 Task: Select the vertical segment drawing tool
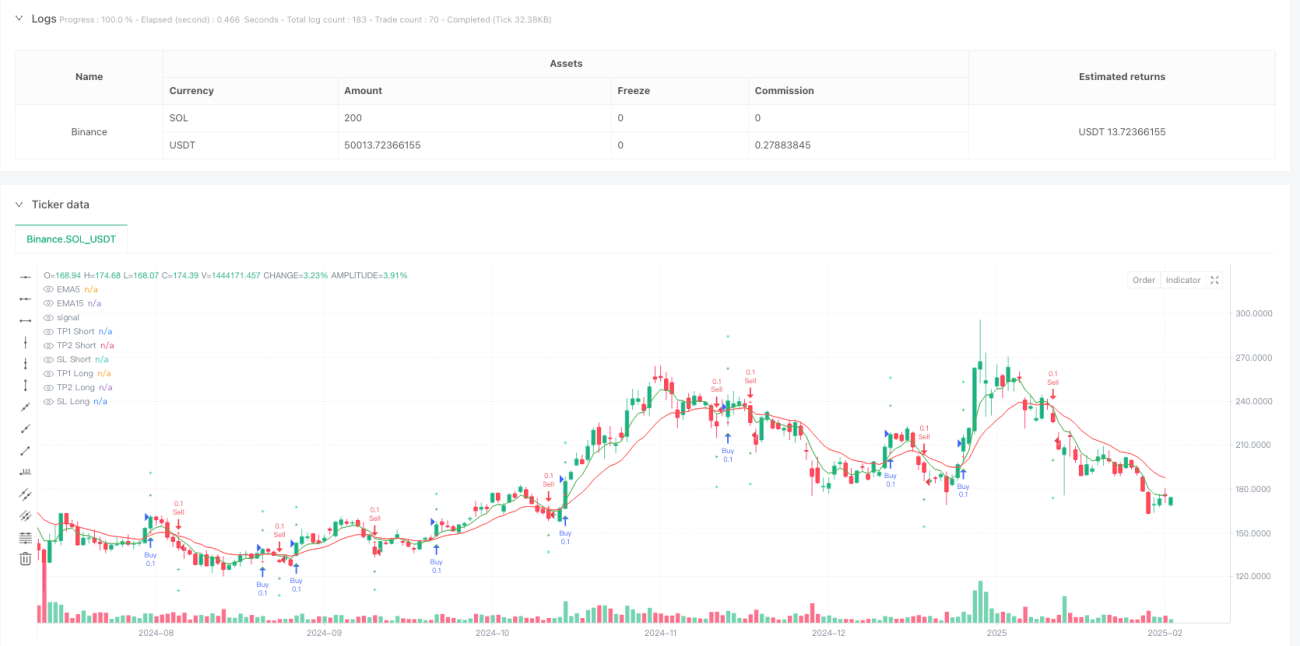coord(26,385)
